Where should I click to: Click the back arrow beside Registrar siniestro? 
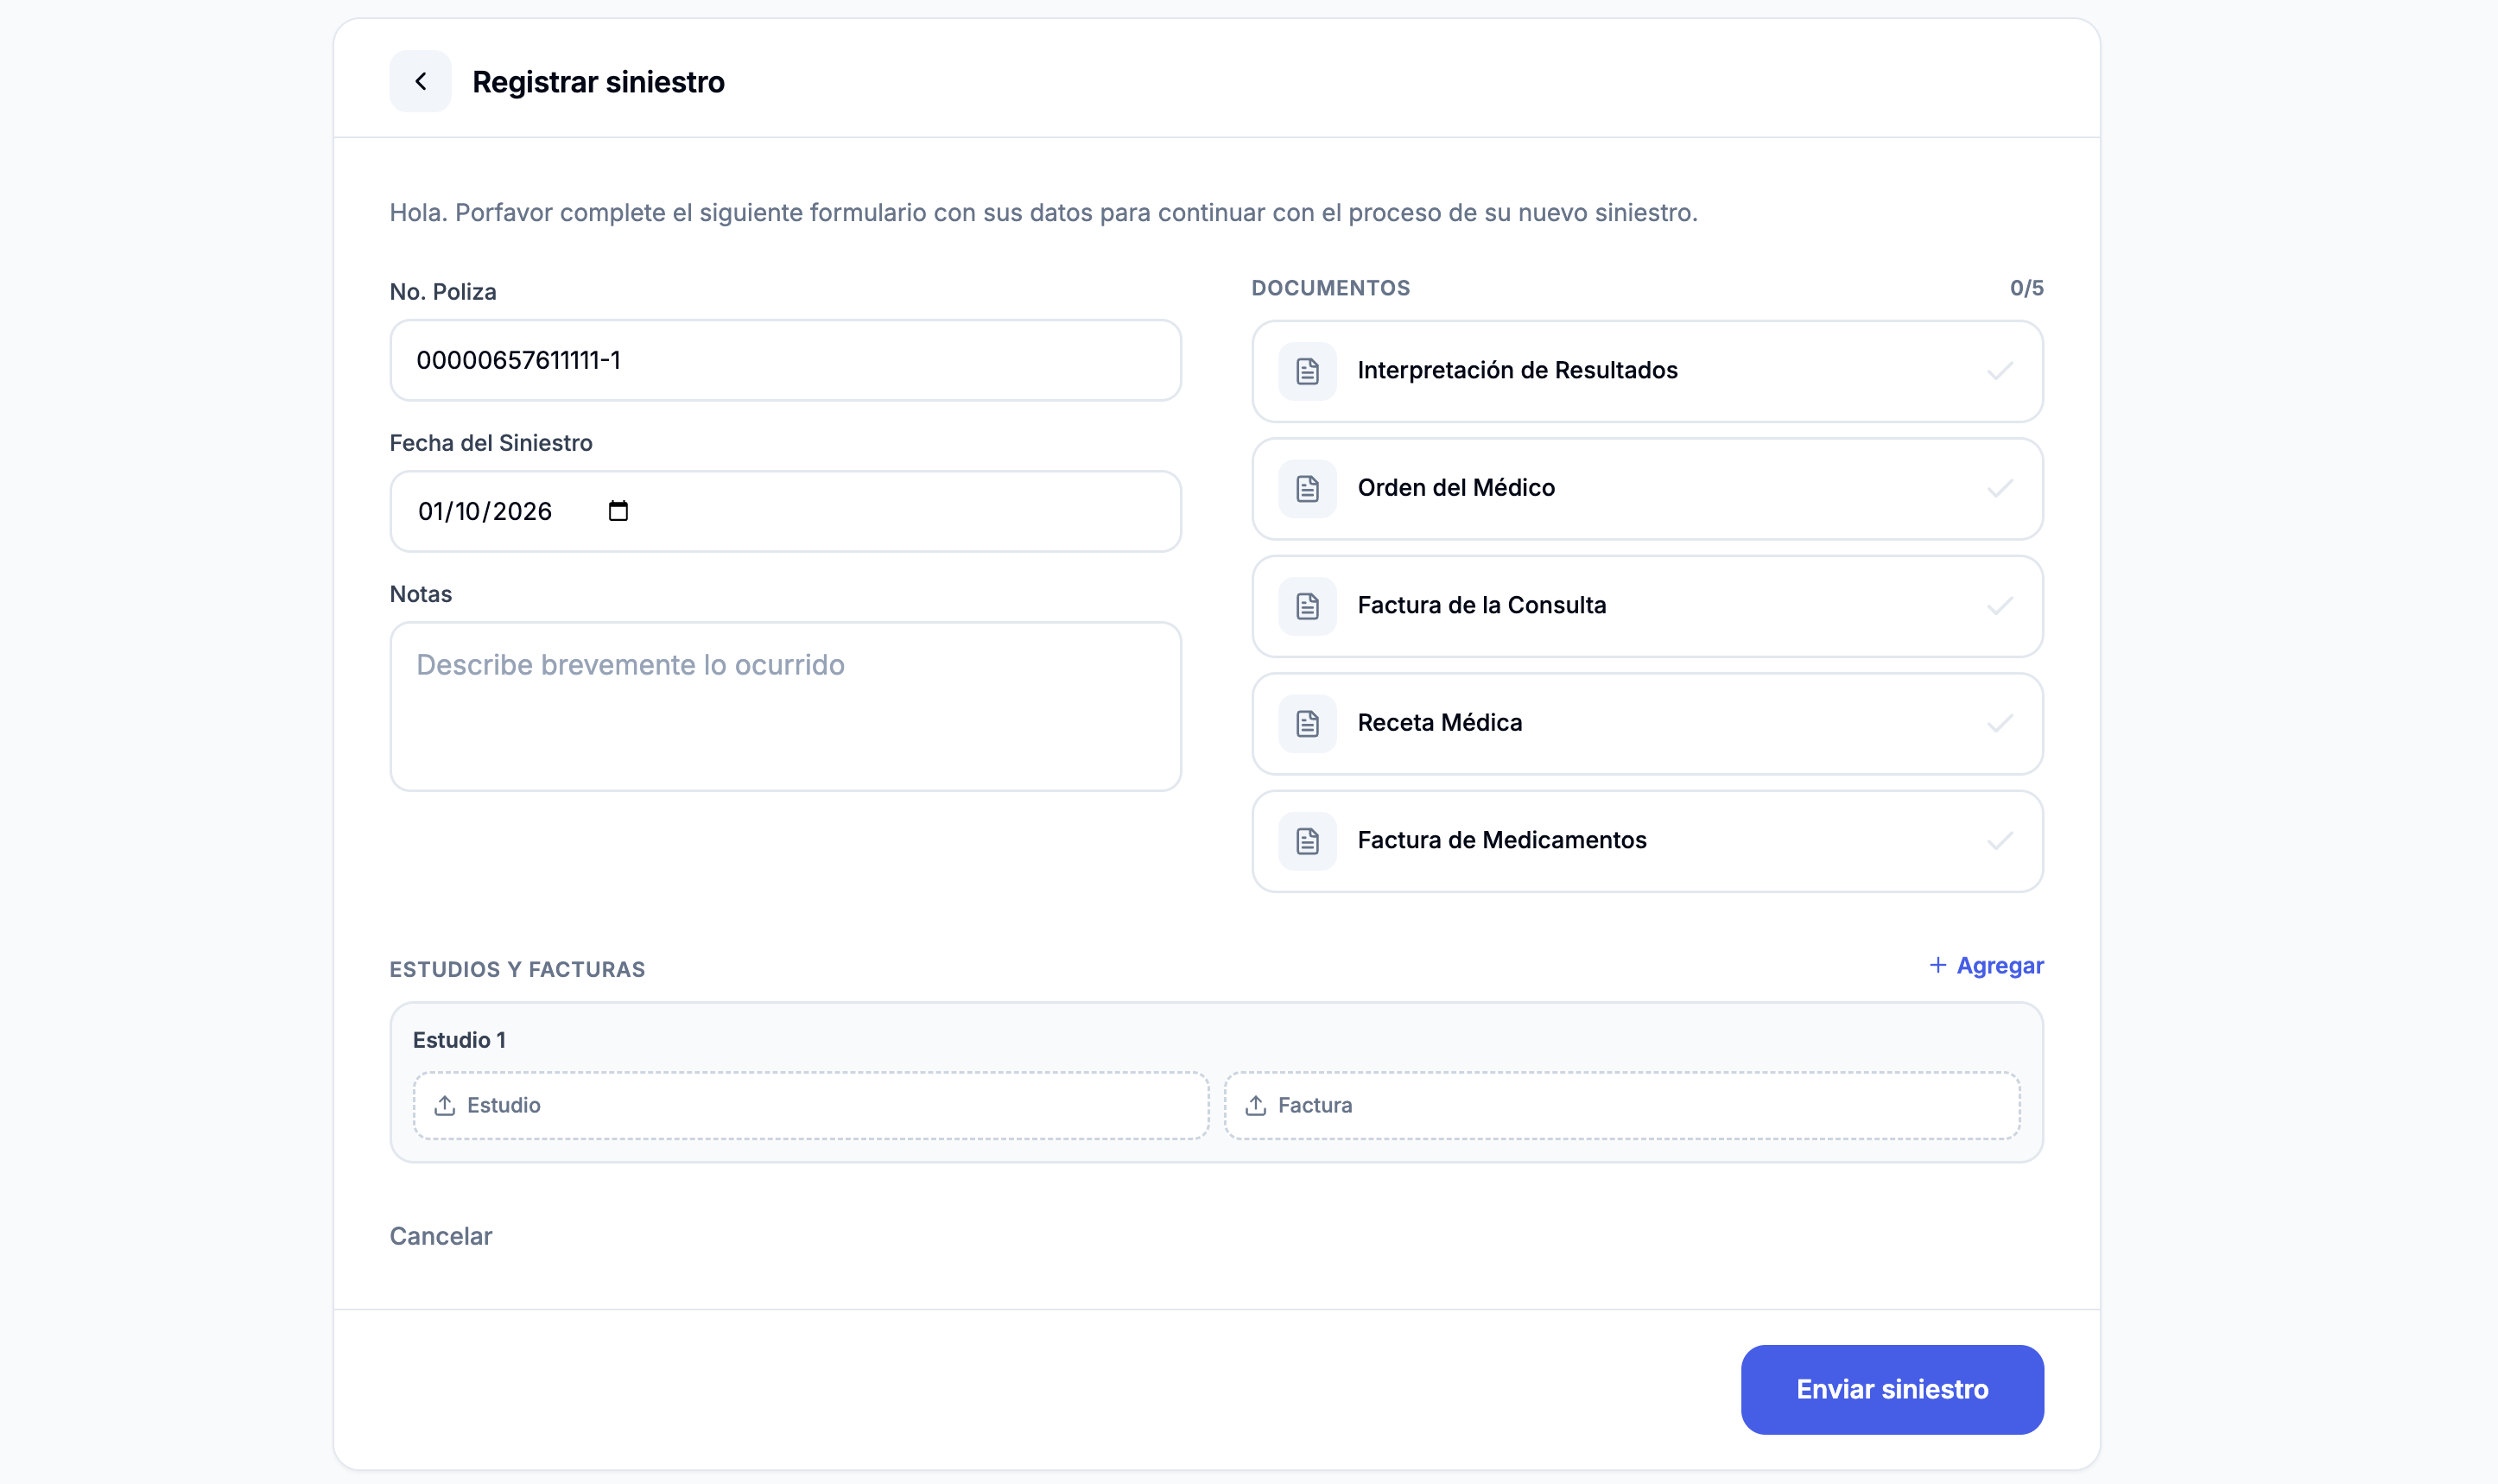click(x=420, y=81)
